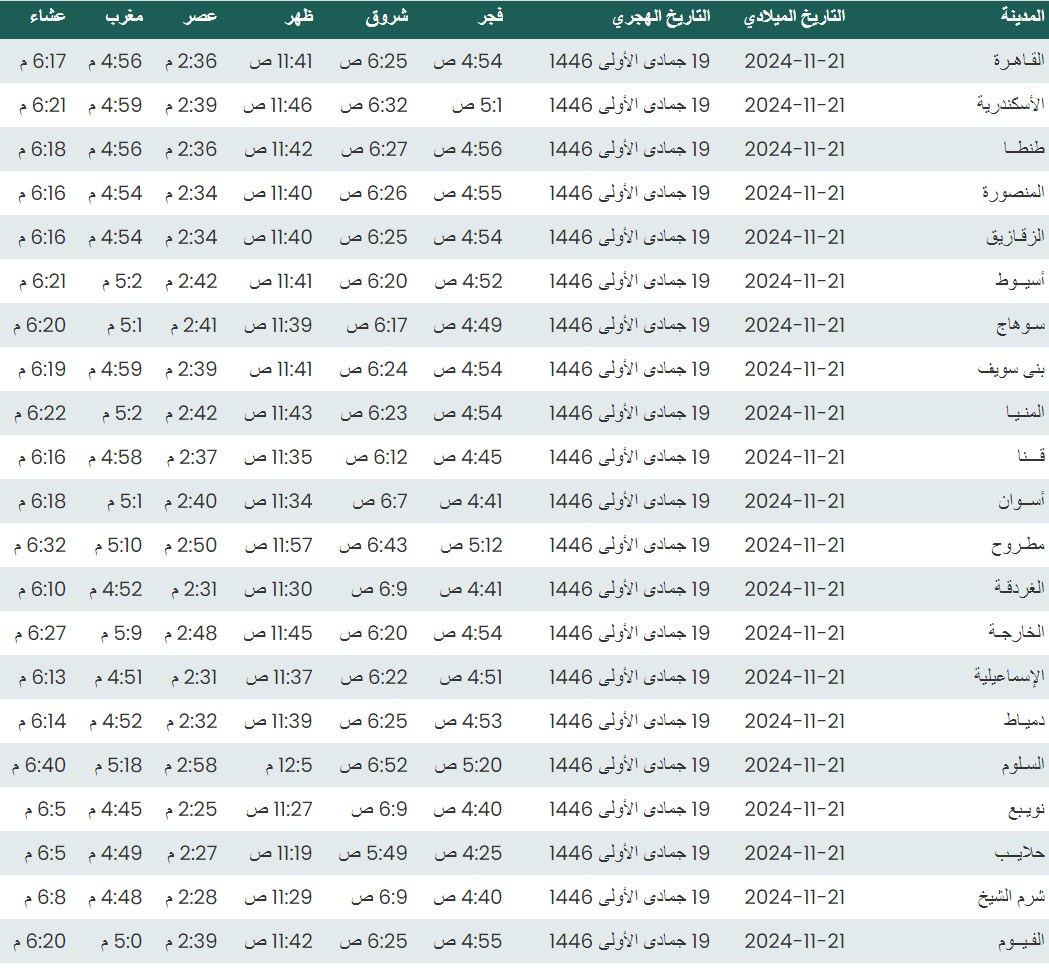Image resolution: width=1049 pixels, height=970 pixels.
Task: Select the Hijri date in طنطا row
Action: [629, 149]
